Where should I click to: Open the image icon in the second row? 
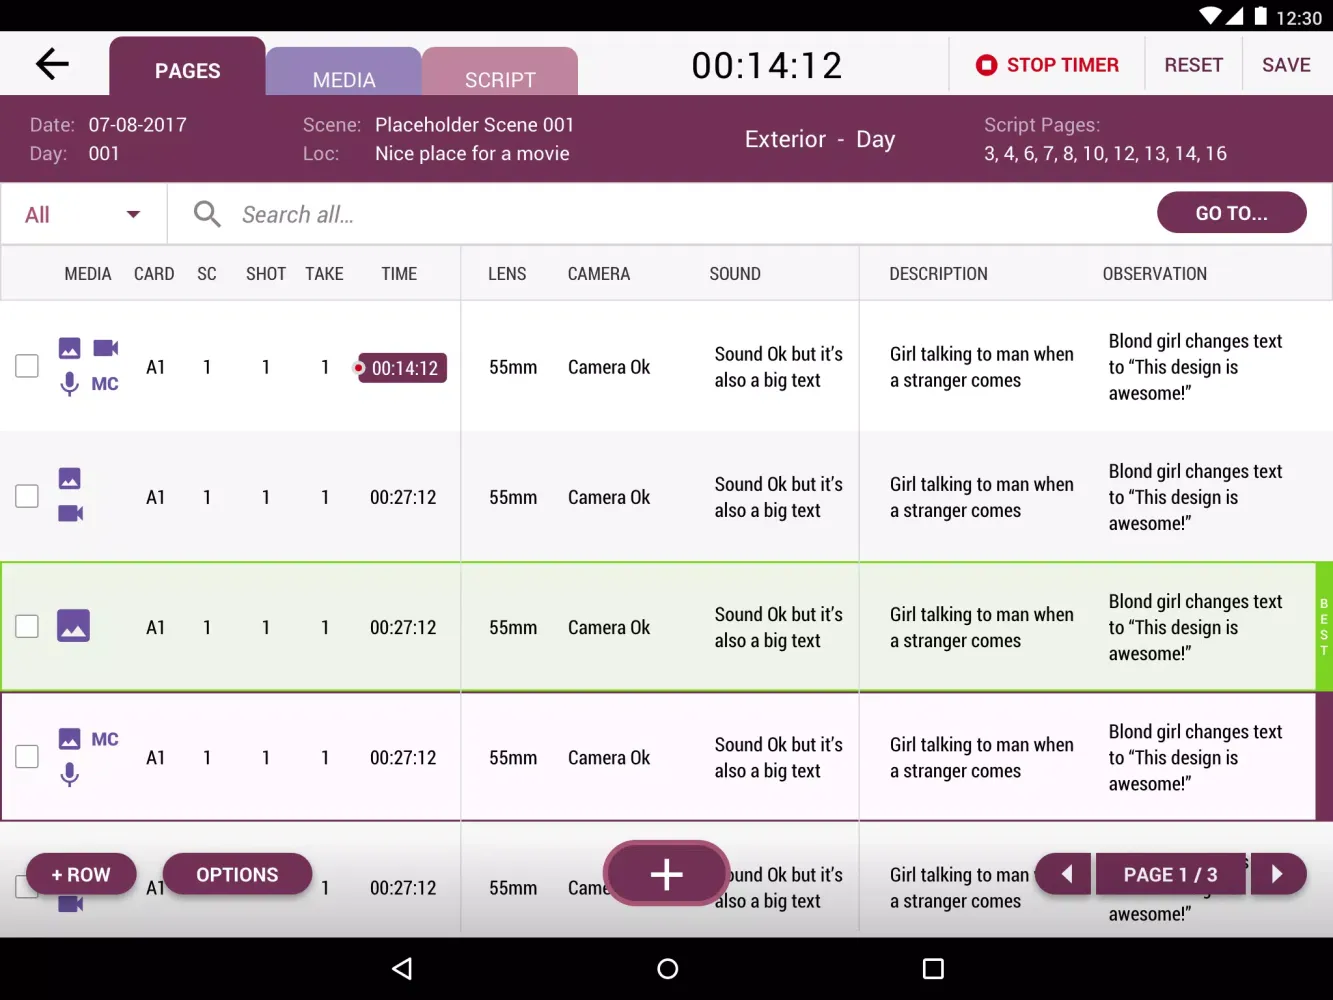(70, 478)
